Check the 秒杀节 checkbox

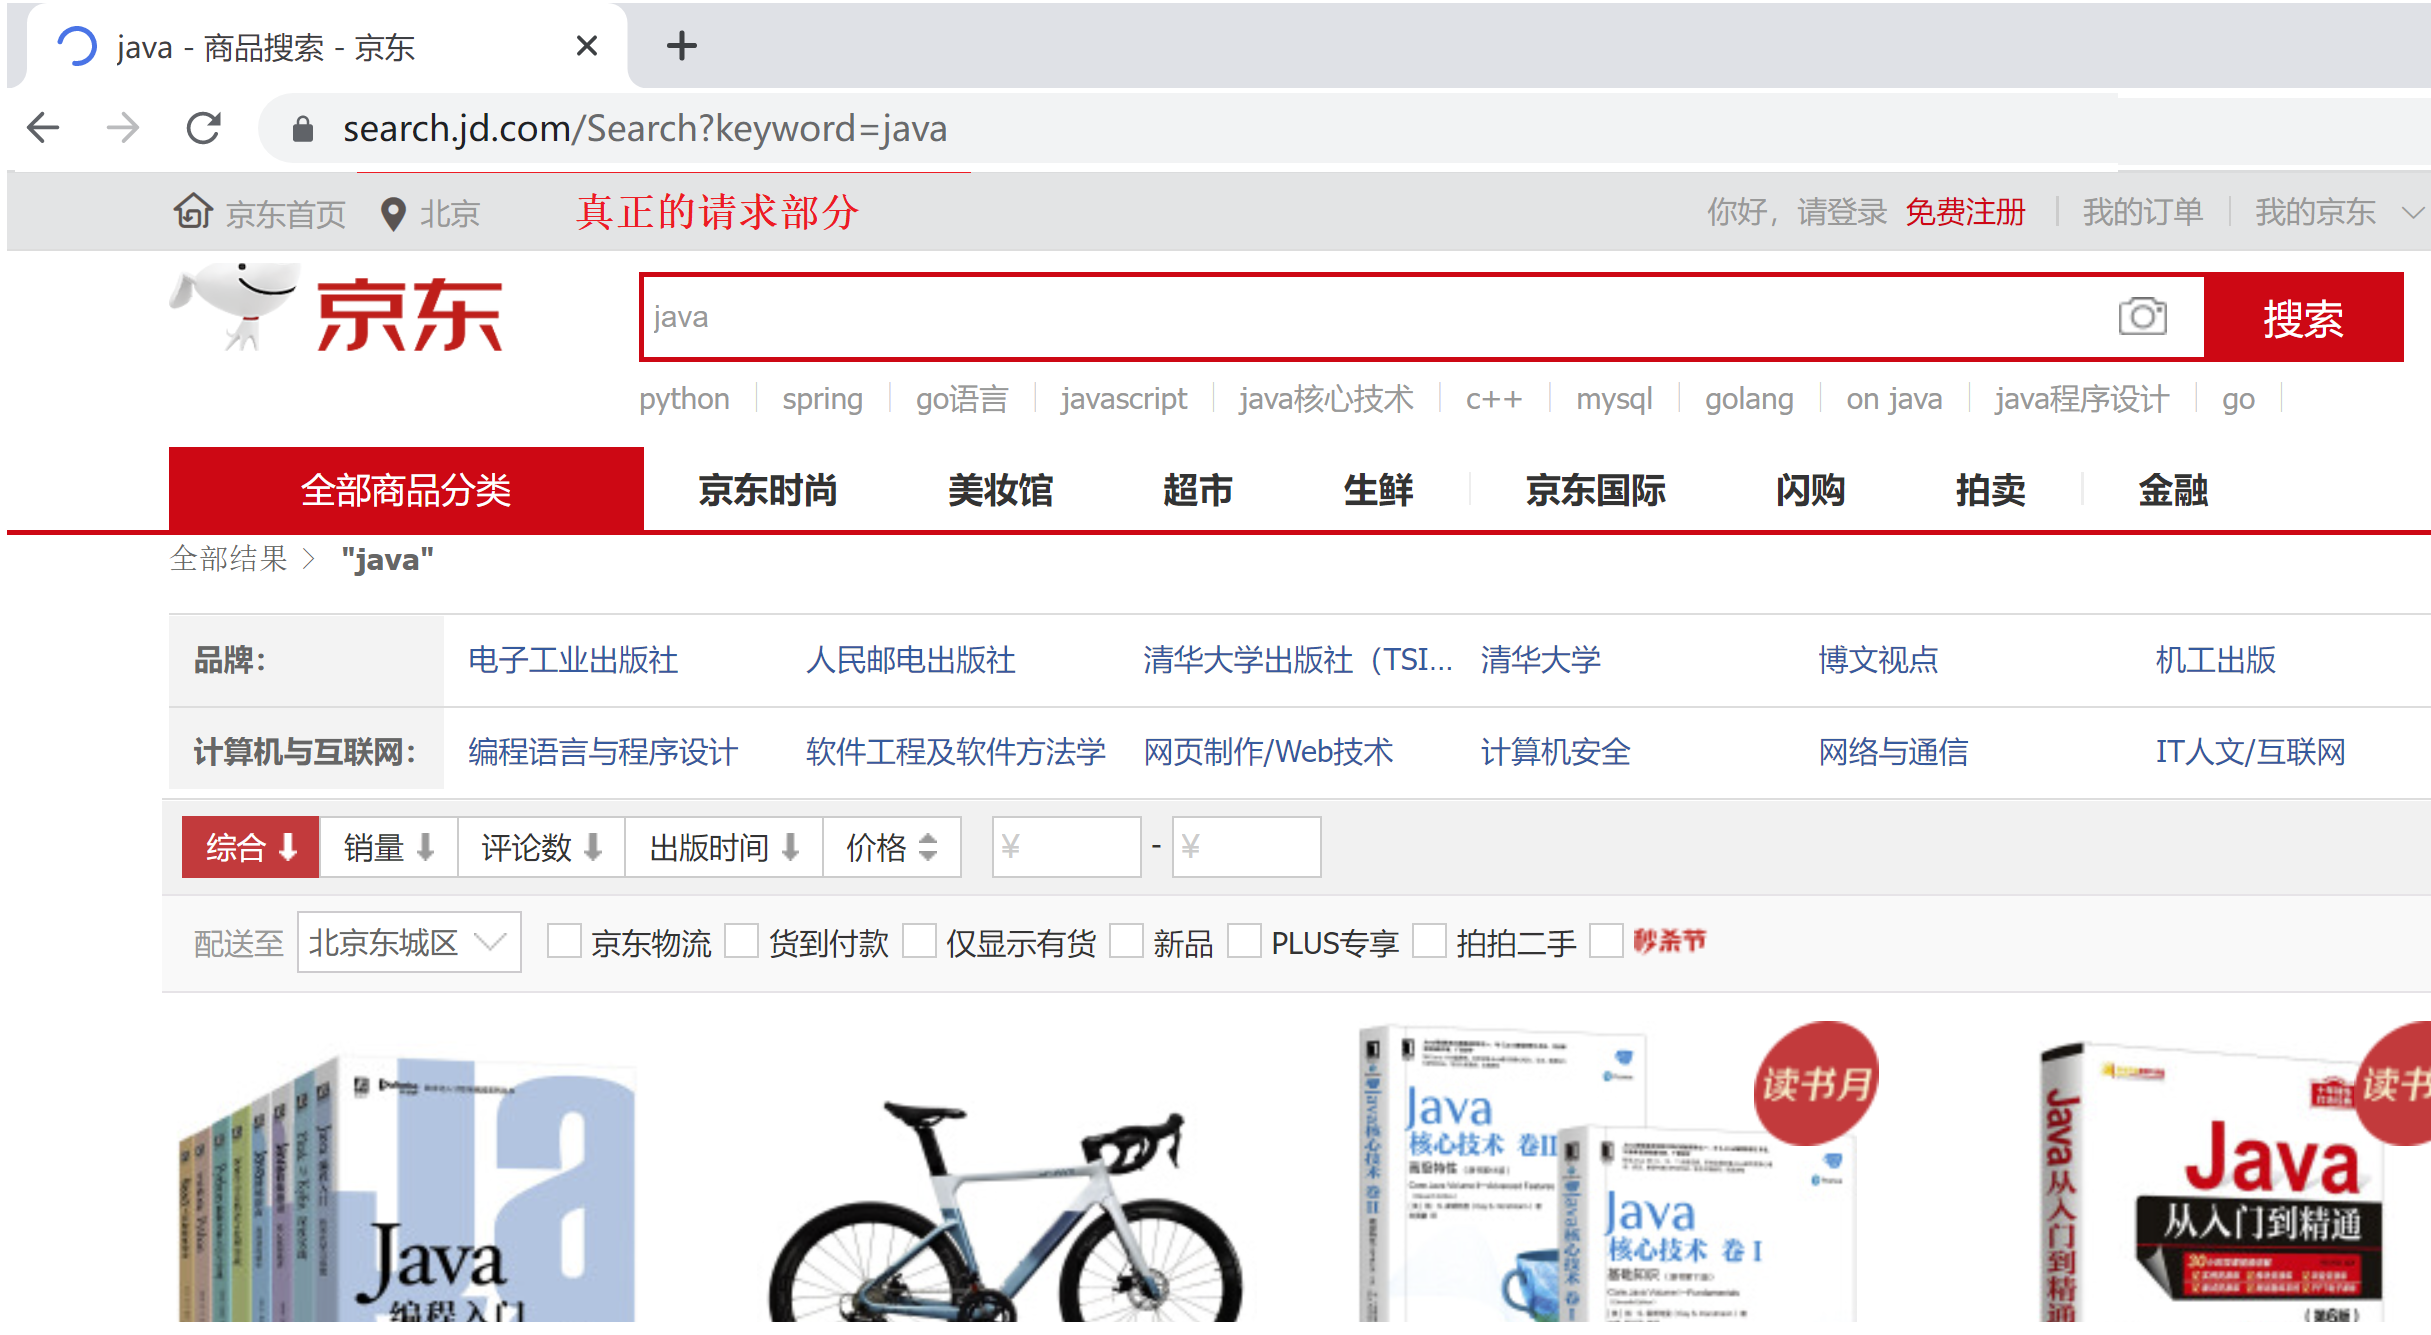(1606, 941)
